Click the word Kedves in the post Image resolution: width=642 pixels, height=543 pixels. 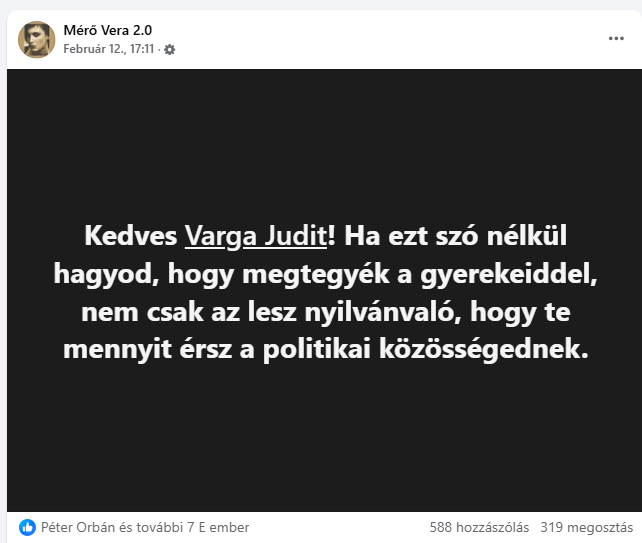click(131, 236)
